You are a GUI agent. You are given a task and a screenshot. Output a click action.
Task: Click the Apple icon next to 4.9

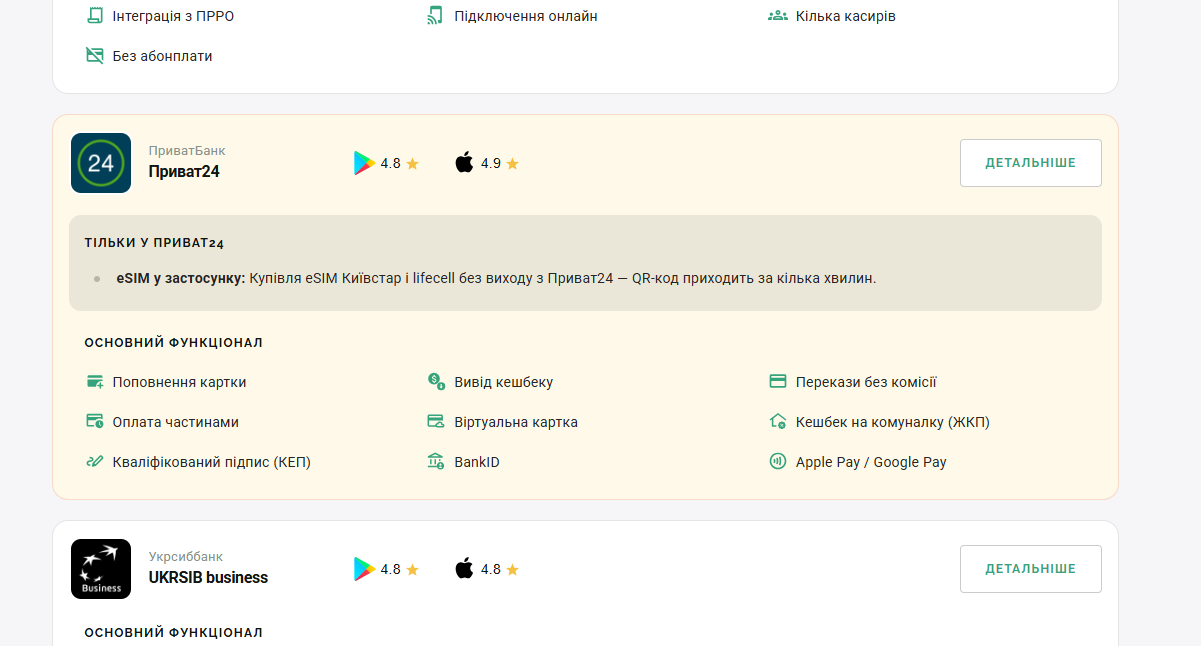[x=464, y=163]
